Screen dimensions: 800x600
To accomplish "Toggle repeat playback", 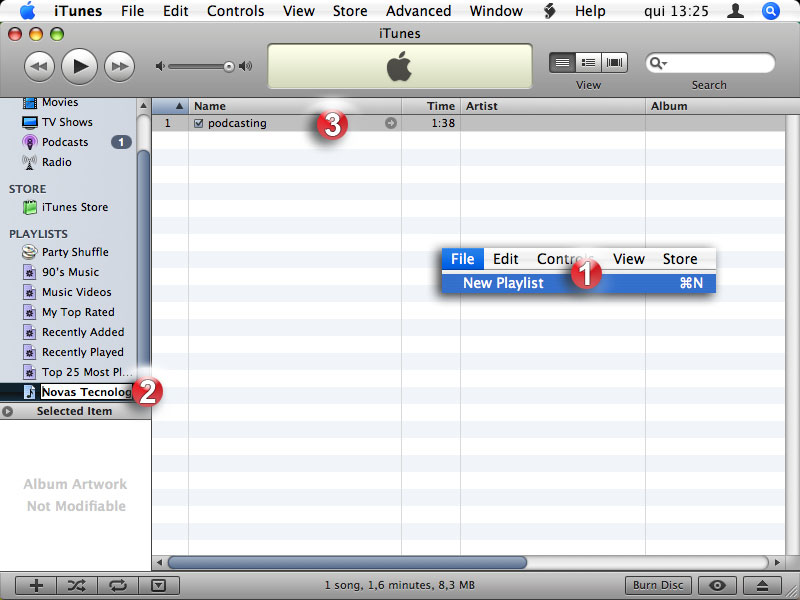I will (117, 585).
